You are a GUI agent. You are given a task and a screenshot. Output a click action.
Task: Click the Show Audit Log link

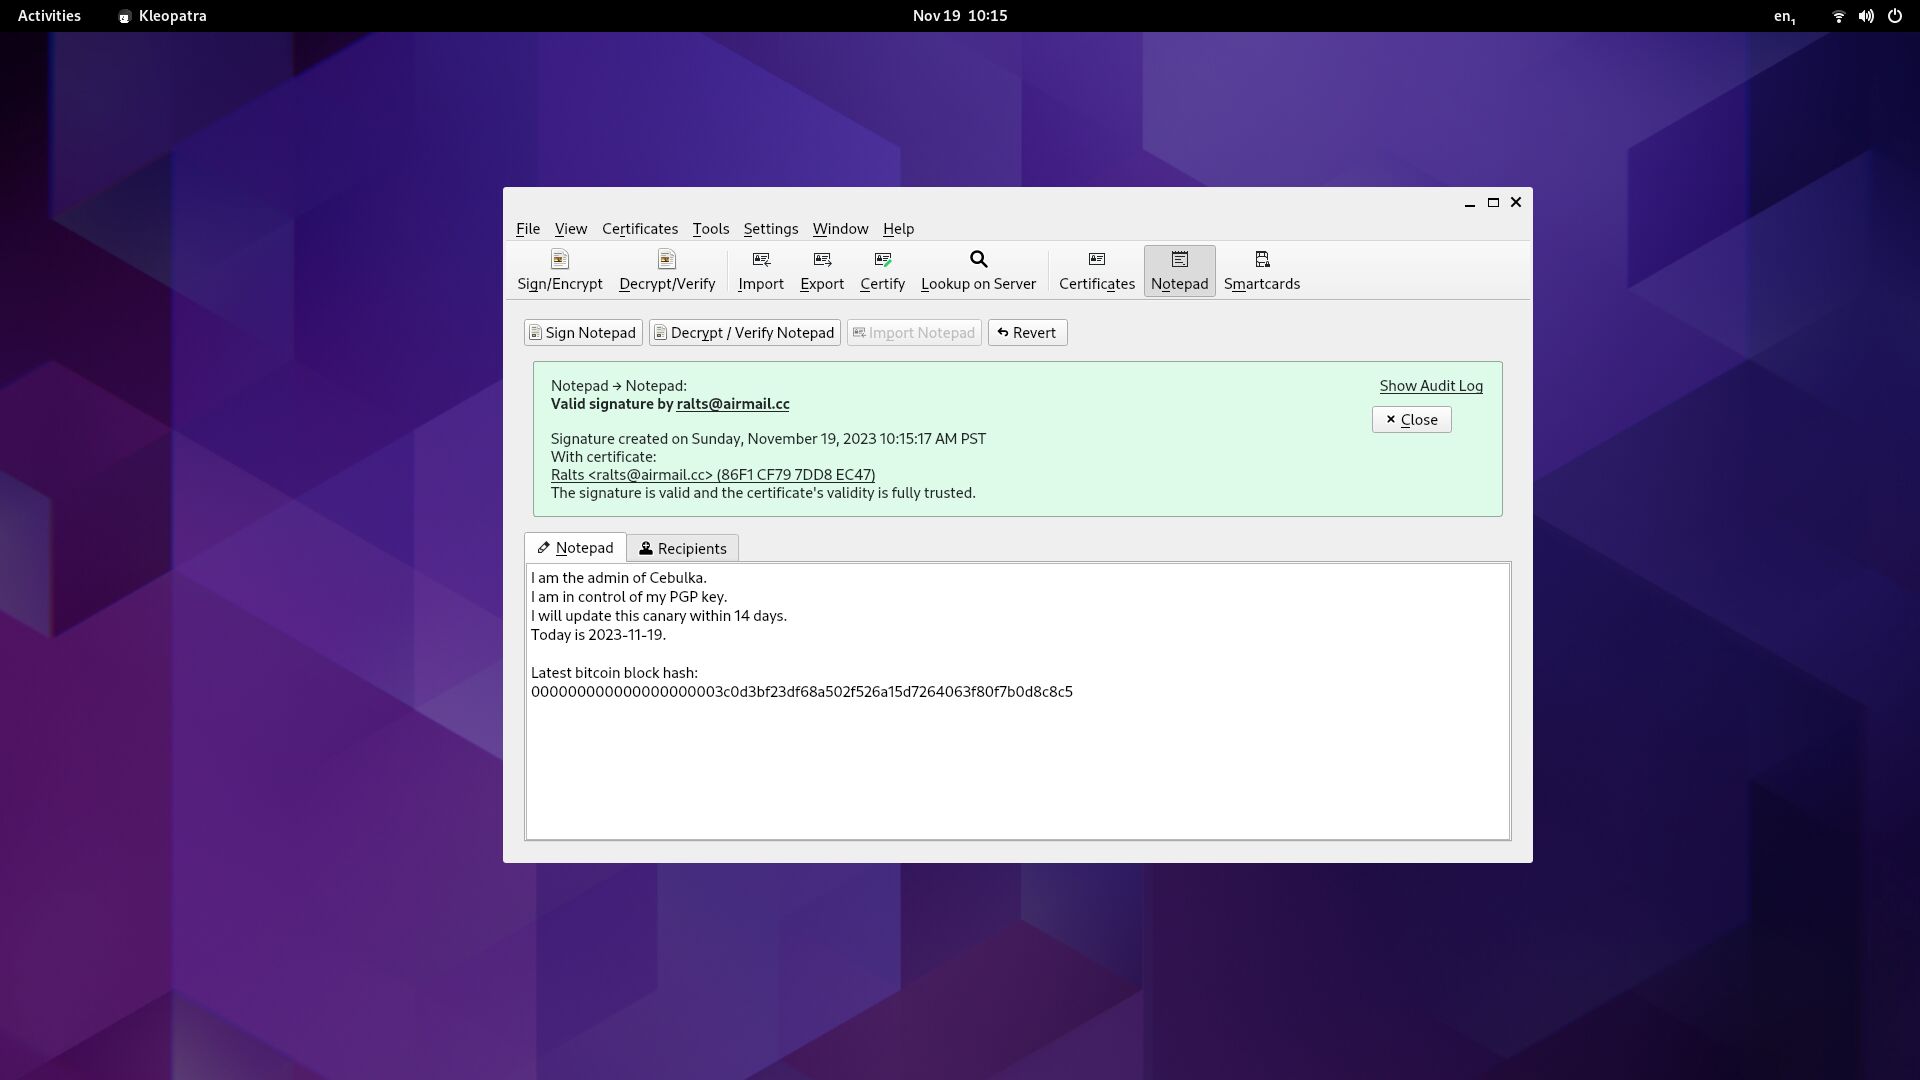pos(1431,385)
